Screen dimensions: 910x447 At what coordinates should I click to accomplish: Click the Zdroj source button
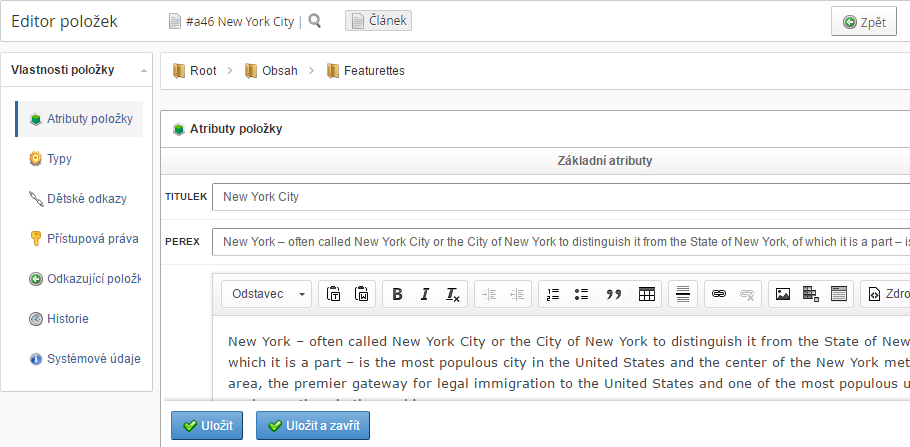[886, 294]
